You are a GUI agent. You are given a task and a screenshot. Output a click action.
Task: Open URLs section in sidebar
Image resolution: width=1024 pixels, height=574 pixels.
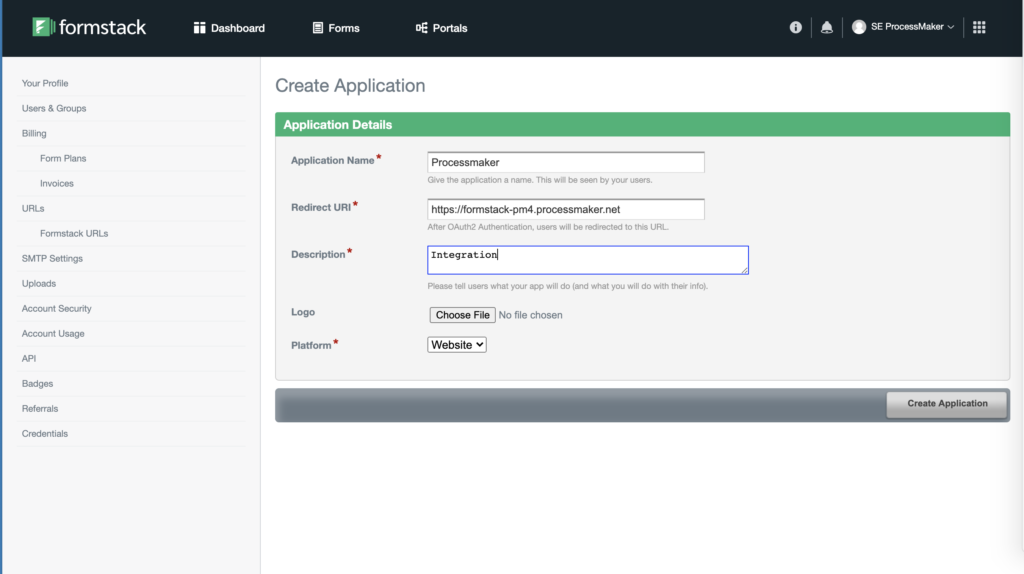pos(33,208)
